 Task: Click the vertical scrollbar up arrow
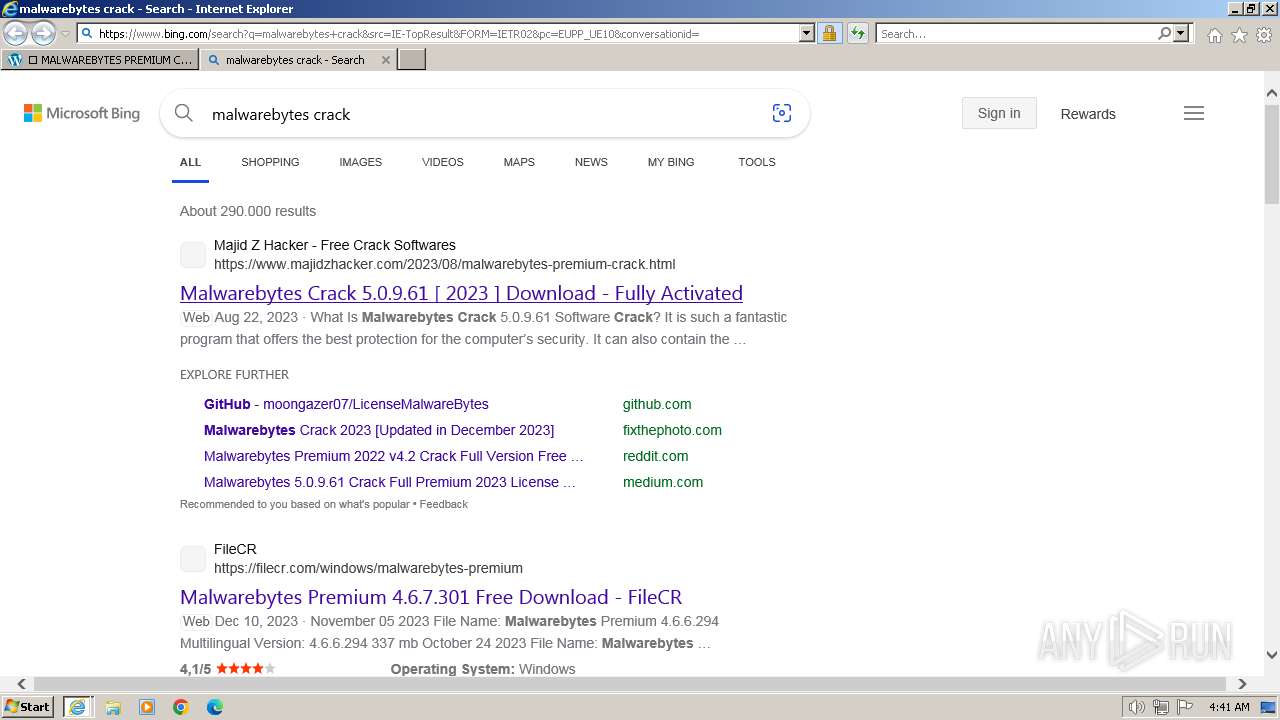(1271, 94)
